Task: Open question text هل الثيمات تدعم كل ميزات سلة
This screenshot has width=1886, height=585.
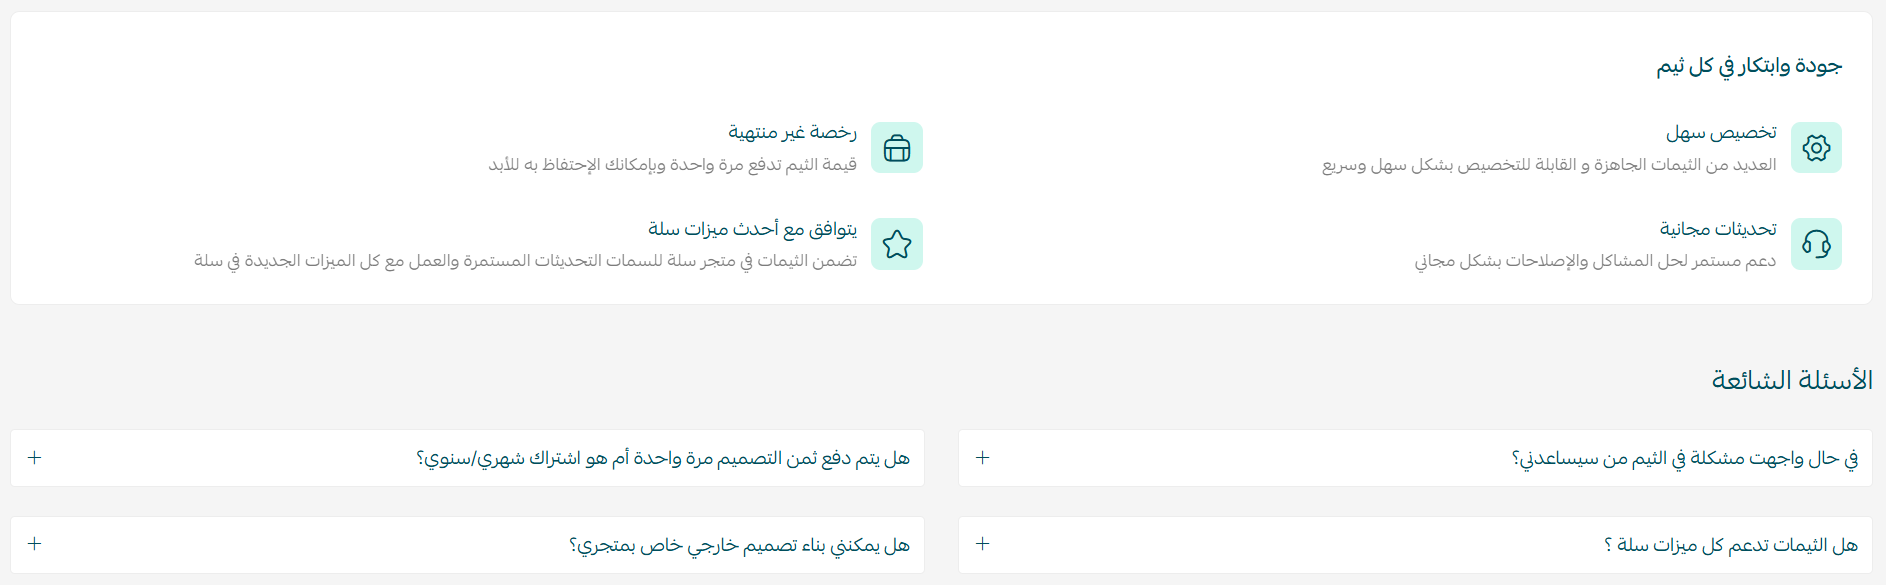Action: pos(1731,545)
